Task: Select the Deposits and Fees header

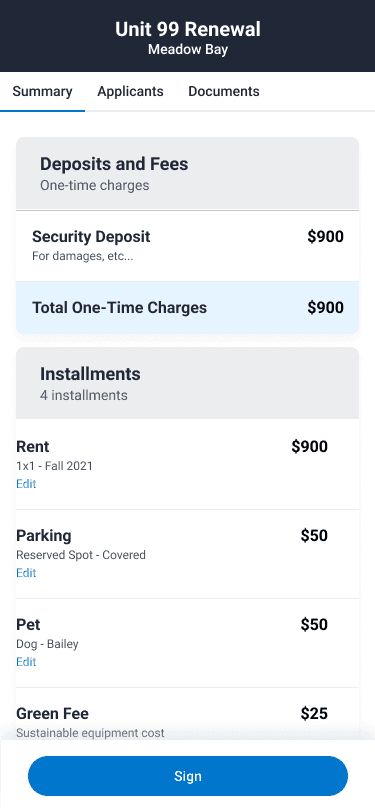Action: (x=114, y=164)
